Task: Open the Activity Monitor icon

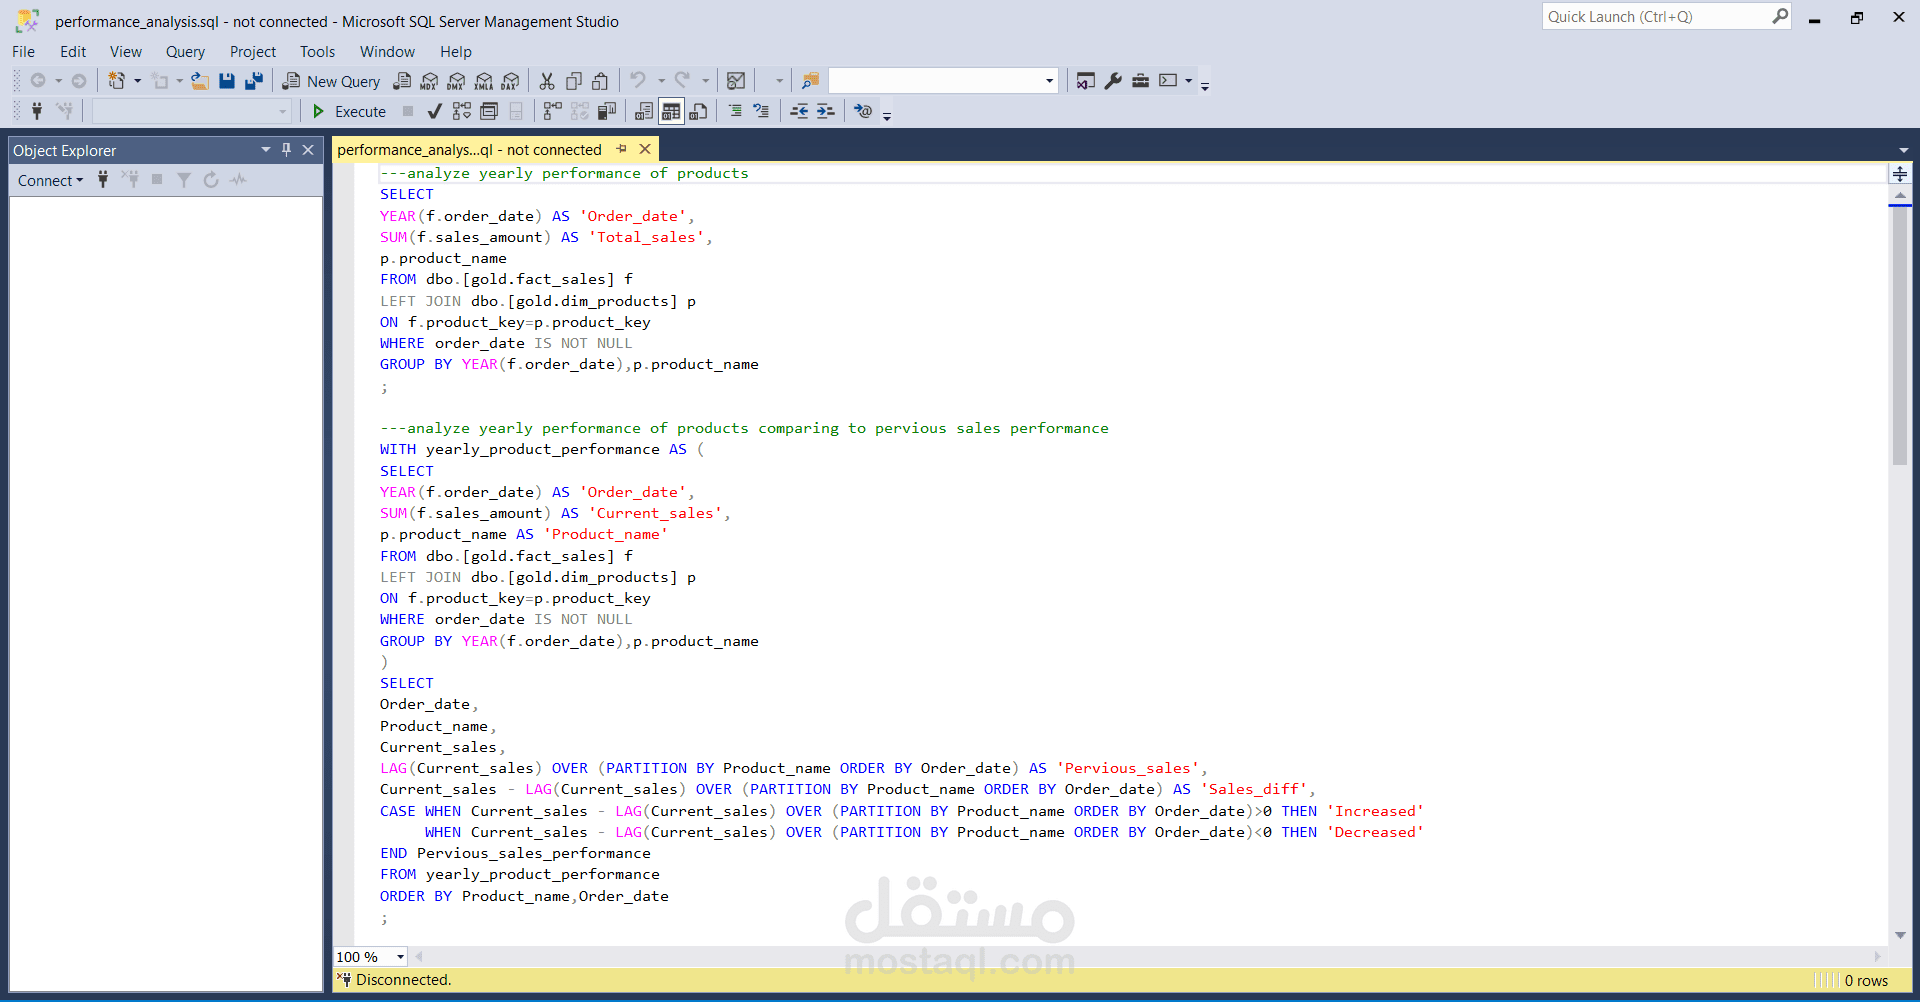Action: [x=736, y=81]
